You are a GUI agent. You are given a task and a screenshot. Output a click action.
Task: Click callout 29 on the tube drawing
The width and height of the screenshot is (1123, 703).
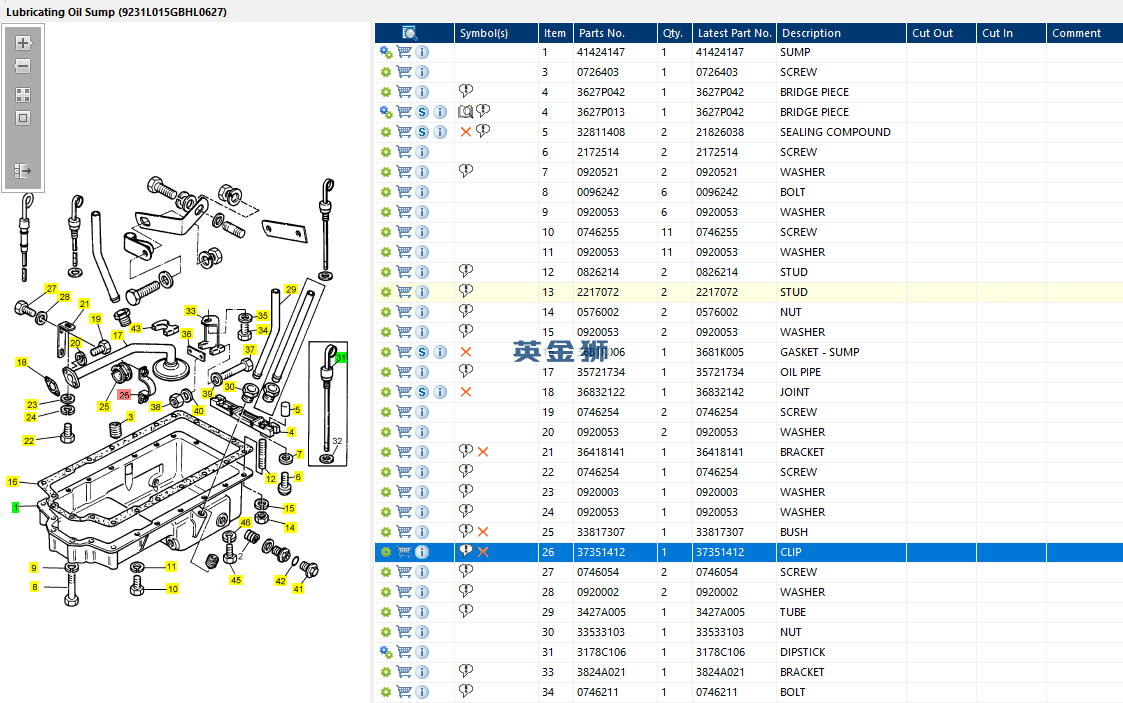(x=291, y=289)
